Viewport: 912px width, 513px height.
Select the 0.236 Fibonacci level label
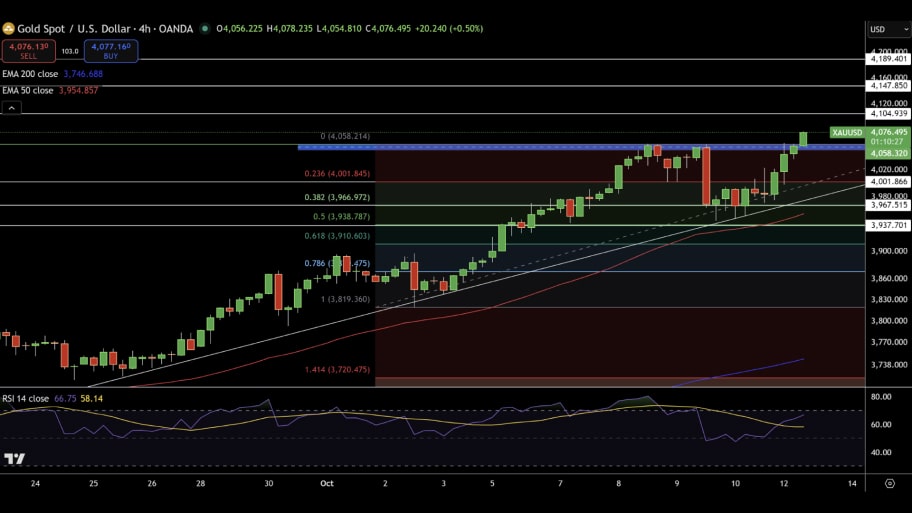pyautogui.click(x=337, y=174)
